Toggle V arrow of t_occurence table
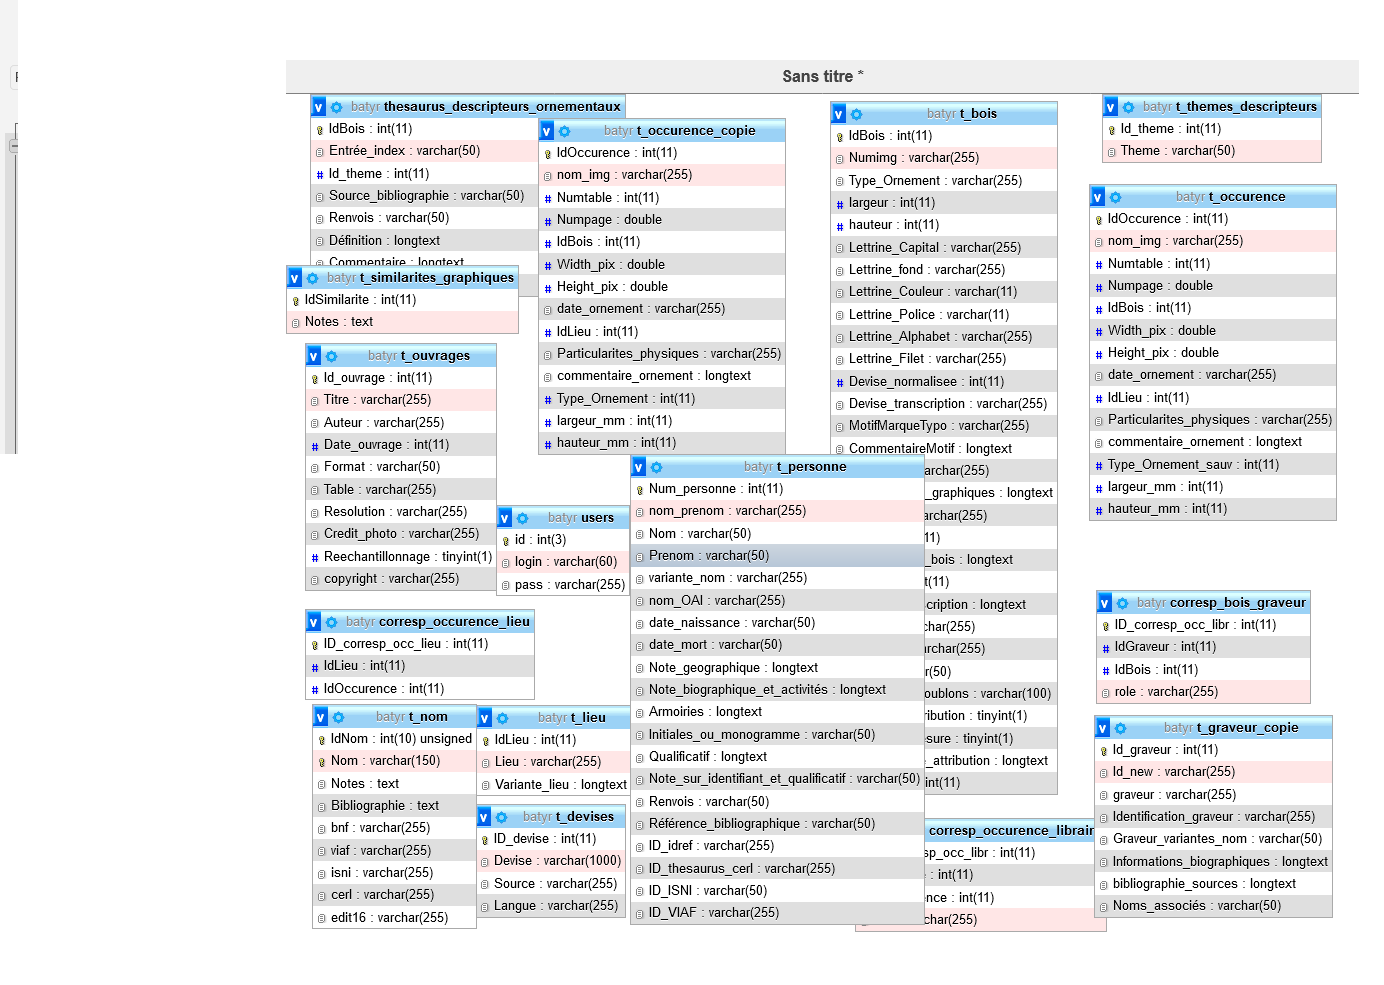 pyautogui.click(x=1098, y=197)
